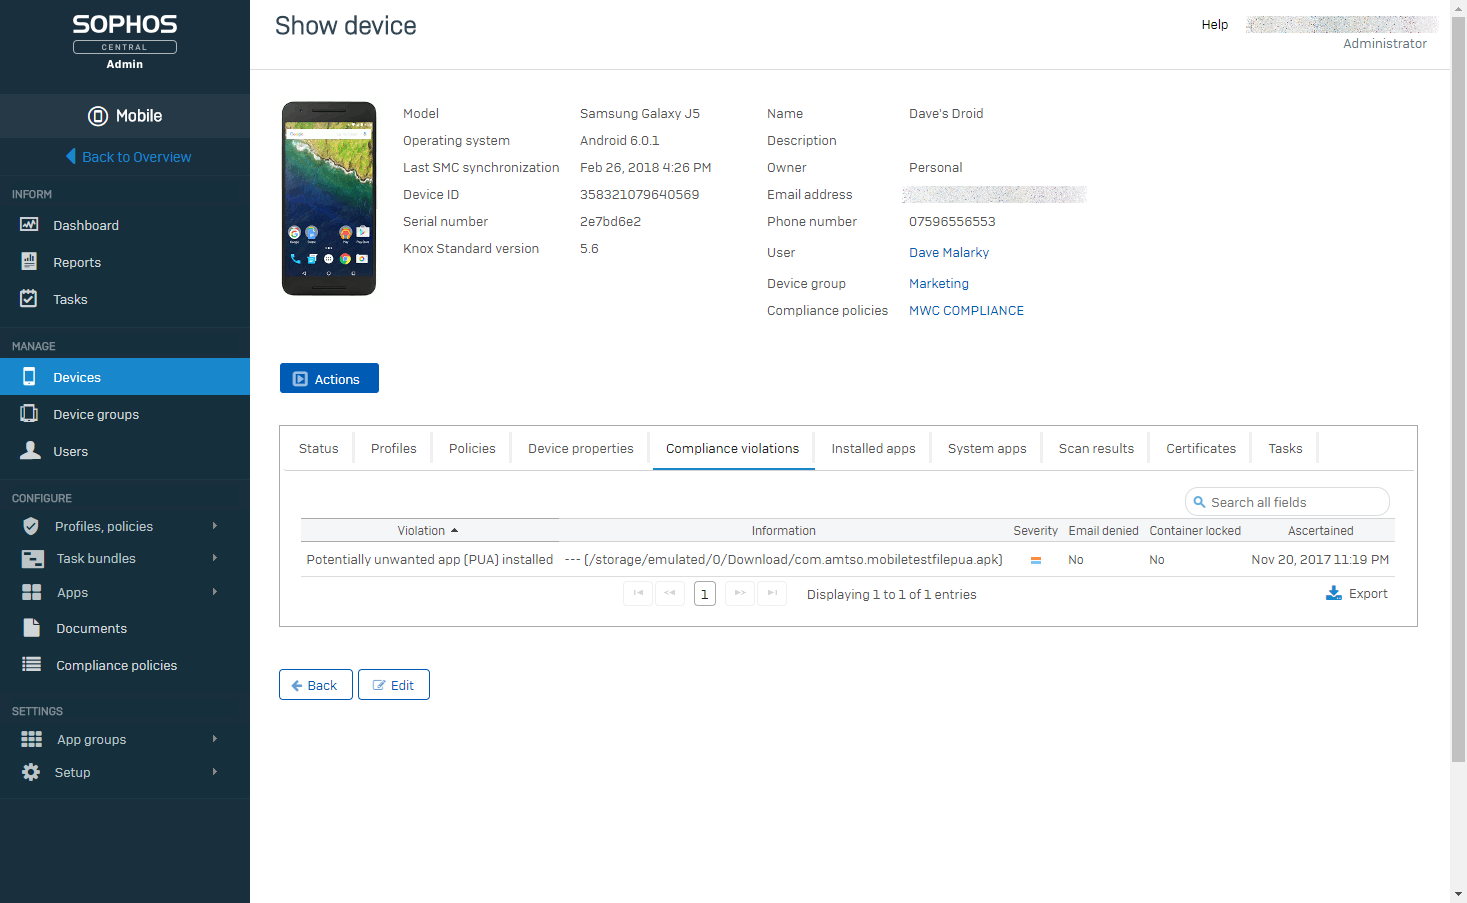
Task: Click the Dashboard chart icon in sidebar
Action: pos(29,225)
